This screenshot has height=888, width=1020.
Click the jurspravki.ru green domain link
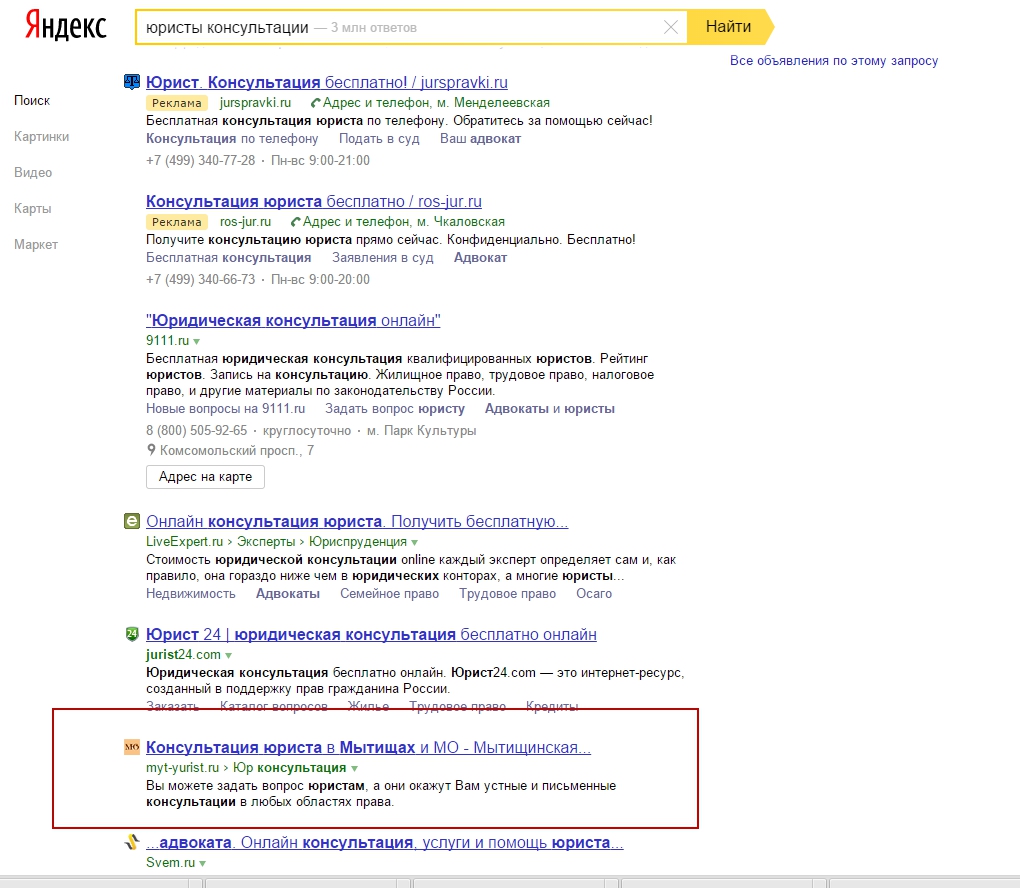pyautogui.click(x=255, y=103)
